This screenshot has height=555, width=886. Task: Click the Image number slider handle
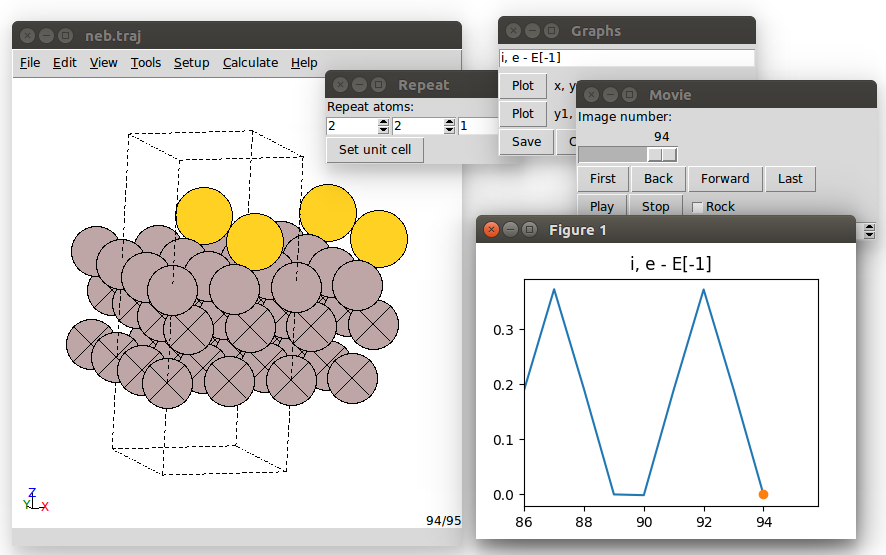click(x=662, y=154)
